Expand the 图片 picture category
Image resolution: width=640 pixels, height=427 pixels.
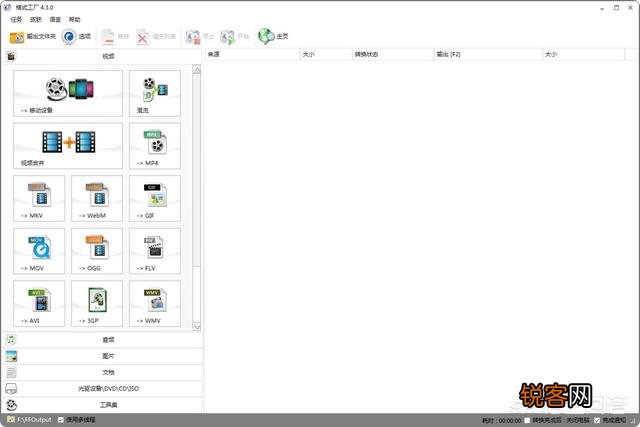[x=107, y=356]
